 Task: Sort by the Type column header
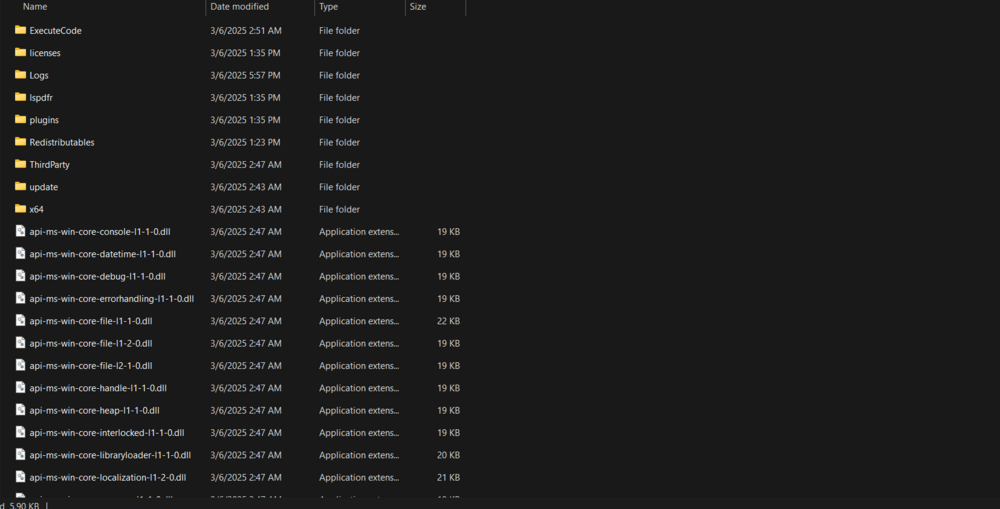(x=328, y=6)
